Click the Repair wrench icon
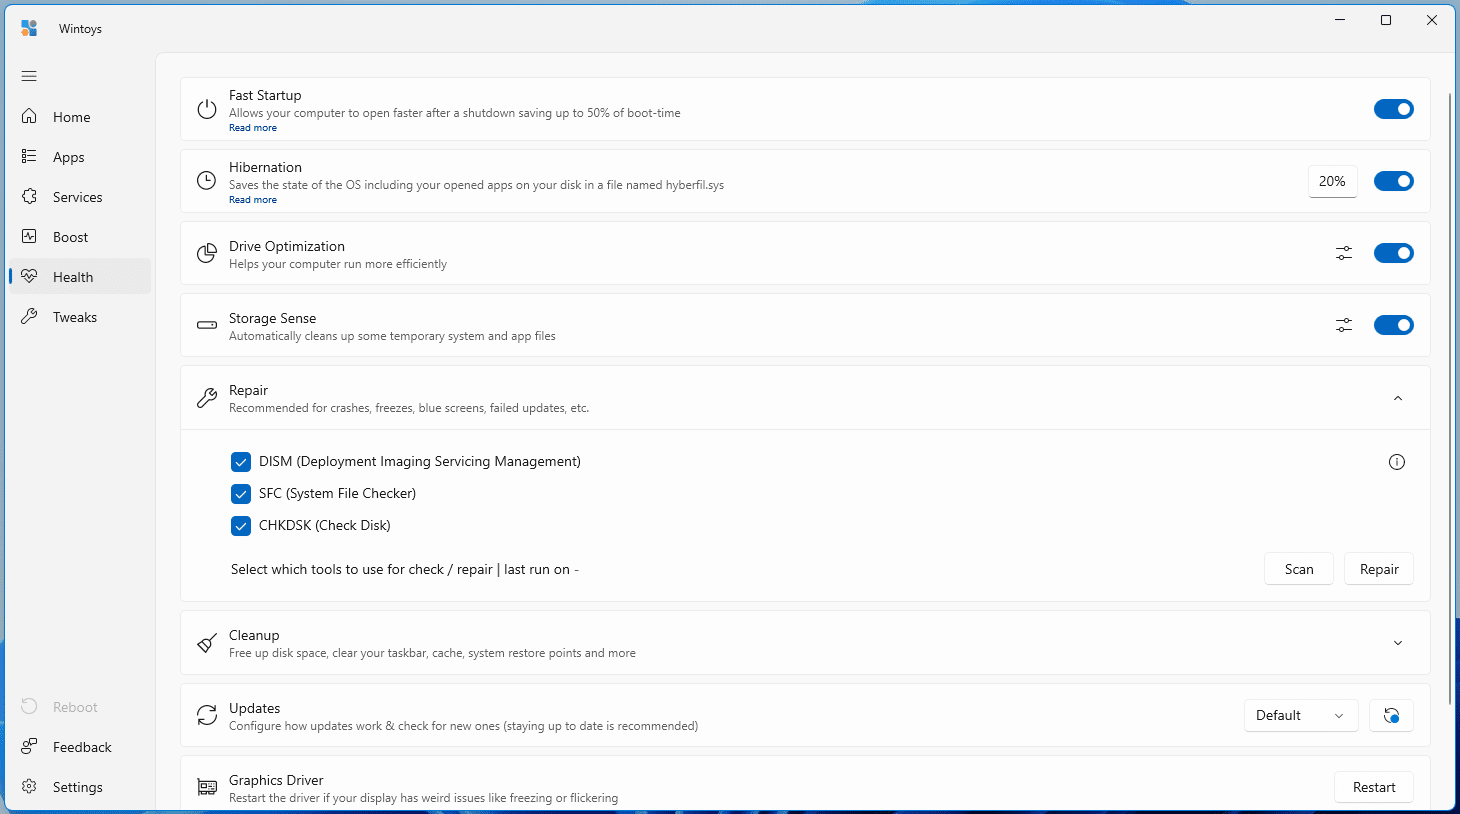The image size is (1460, 814). (x=207, y=398)
